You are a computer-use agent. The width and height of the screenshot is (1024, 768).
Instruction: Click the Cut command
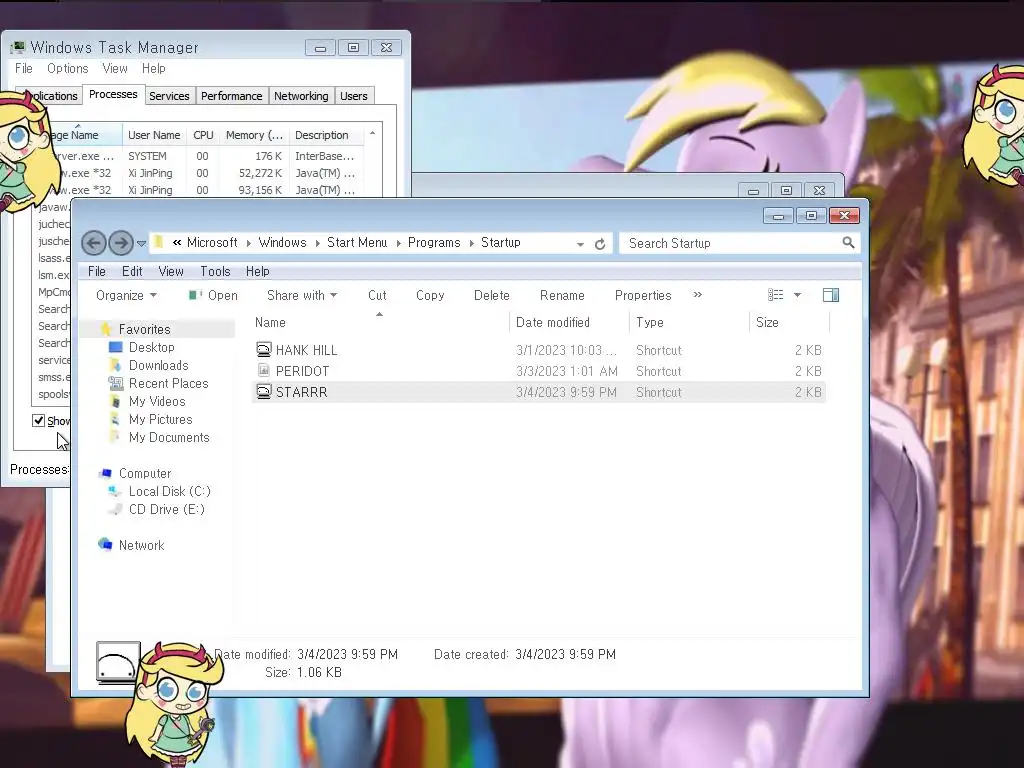pos(377,295)
